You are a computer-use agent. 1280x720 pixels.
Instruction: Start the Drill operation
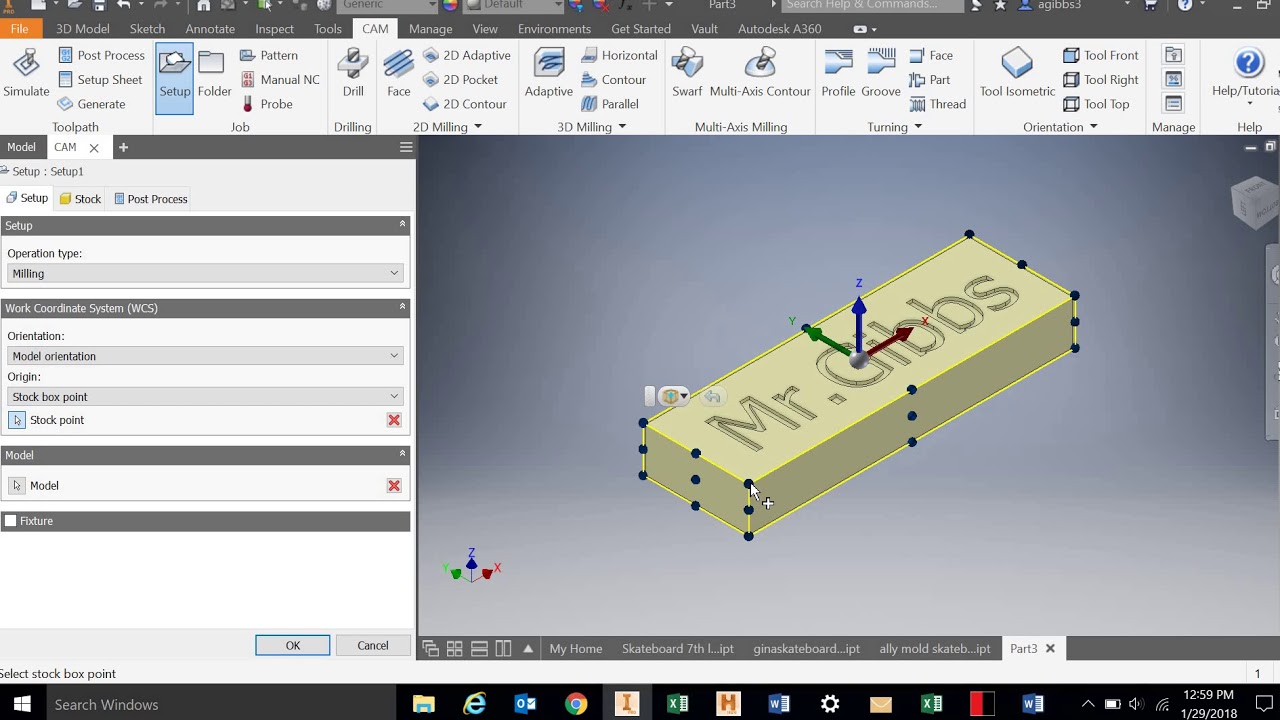(x=353, y=75)
